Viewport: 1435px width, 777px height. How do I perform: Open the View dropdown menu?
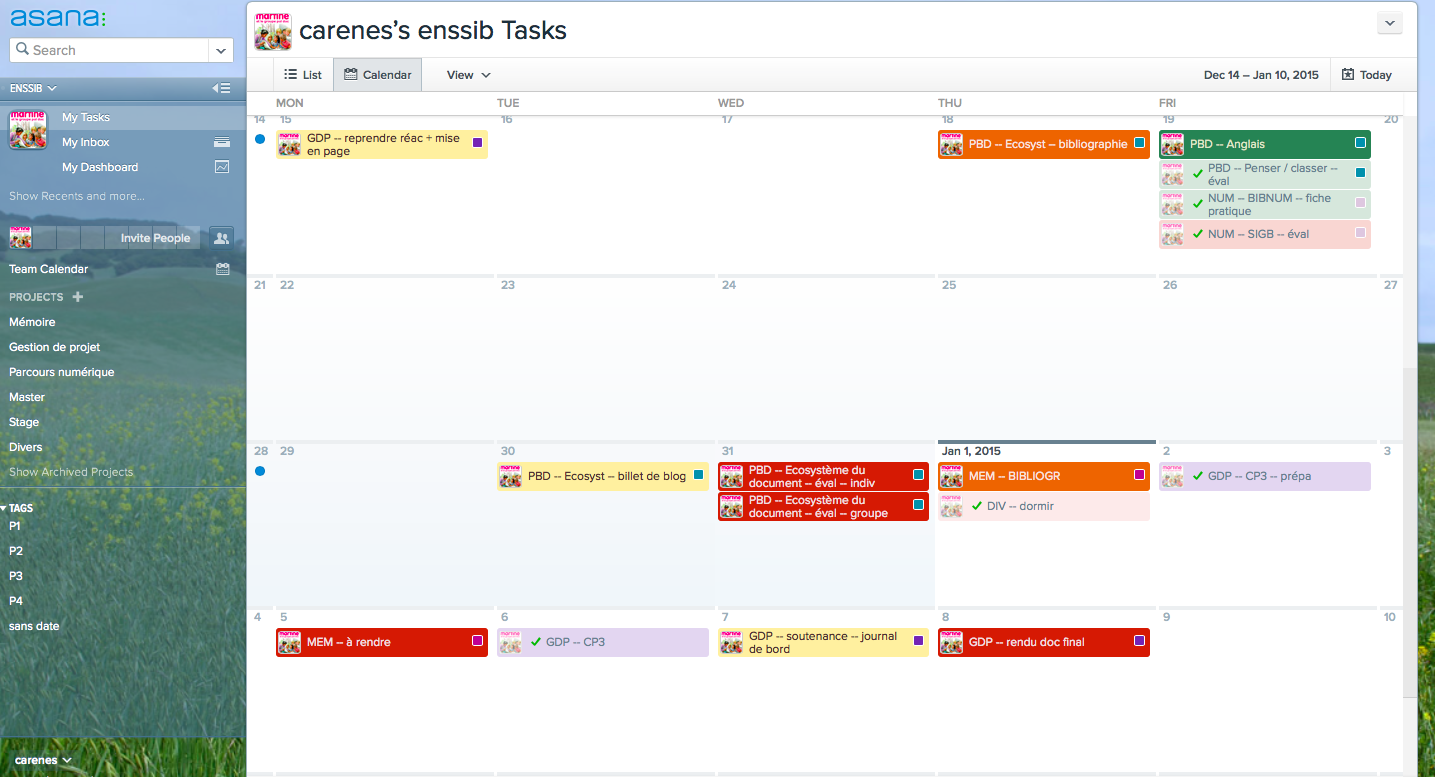[469, 75]
